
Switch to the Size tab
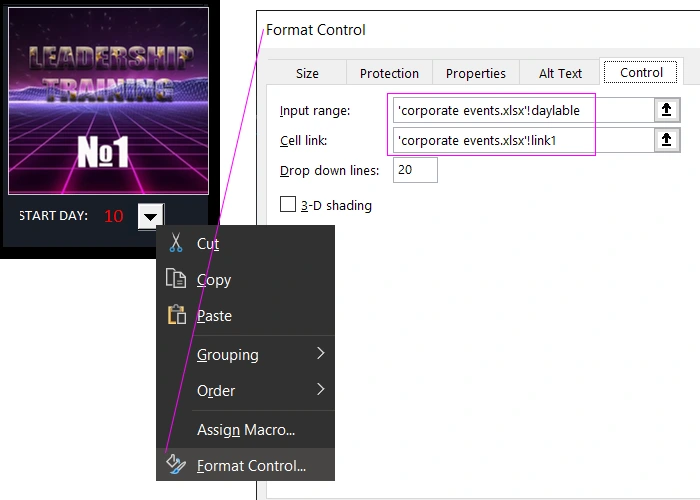click(307, 73)
